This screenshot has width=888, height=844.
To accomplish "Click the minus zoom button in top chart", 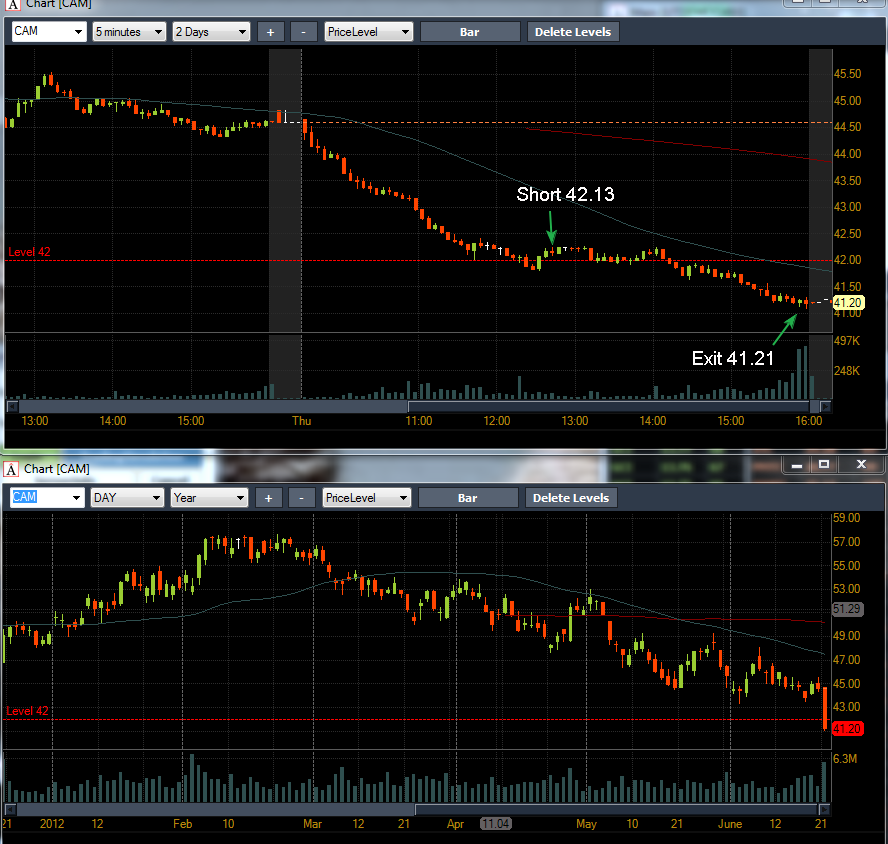I will (303, 32).
